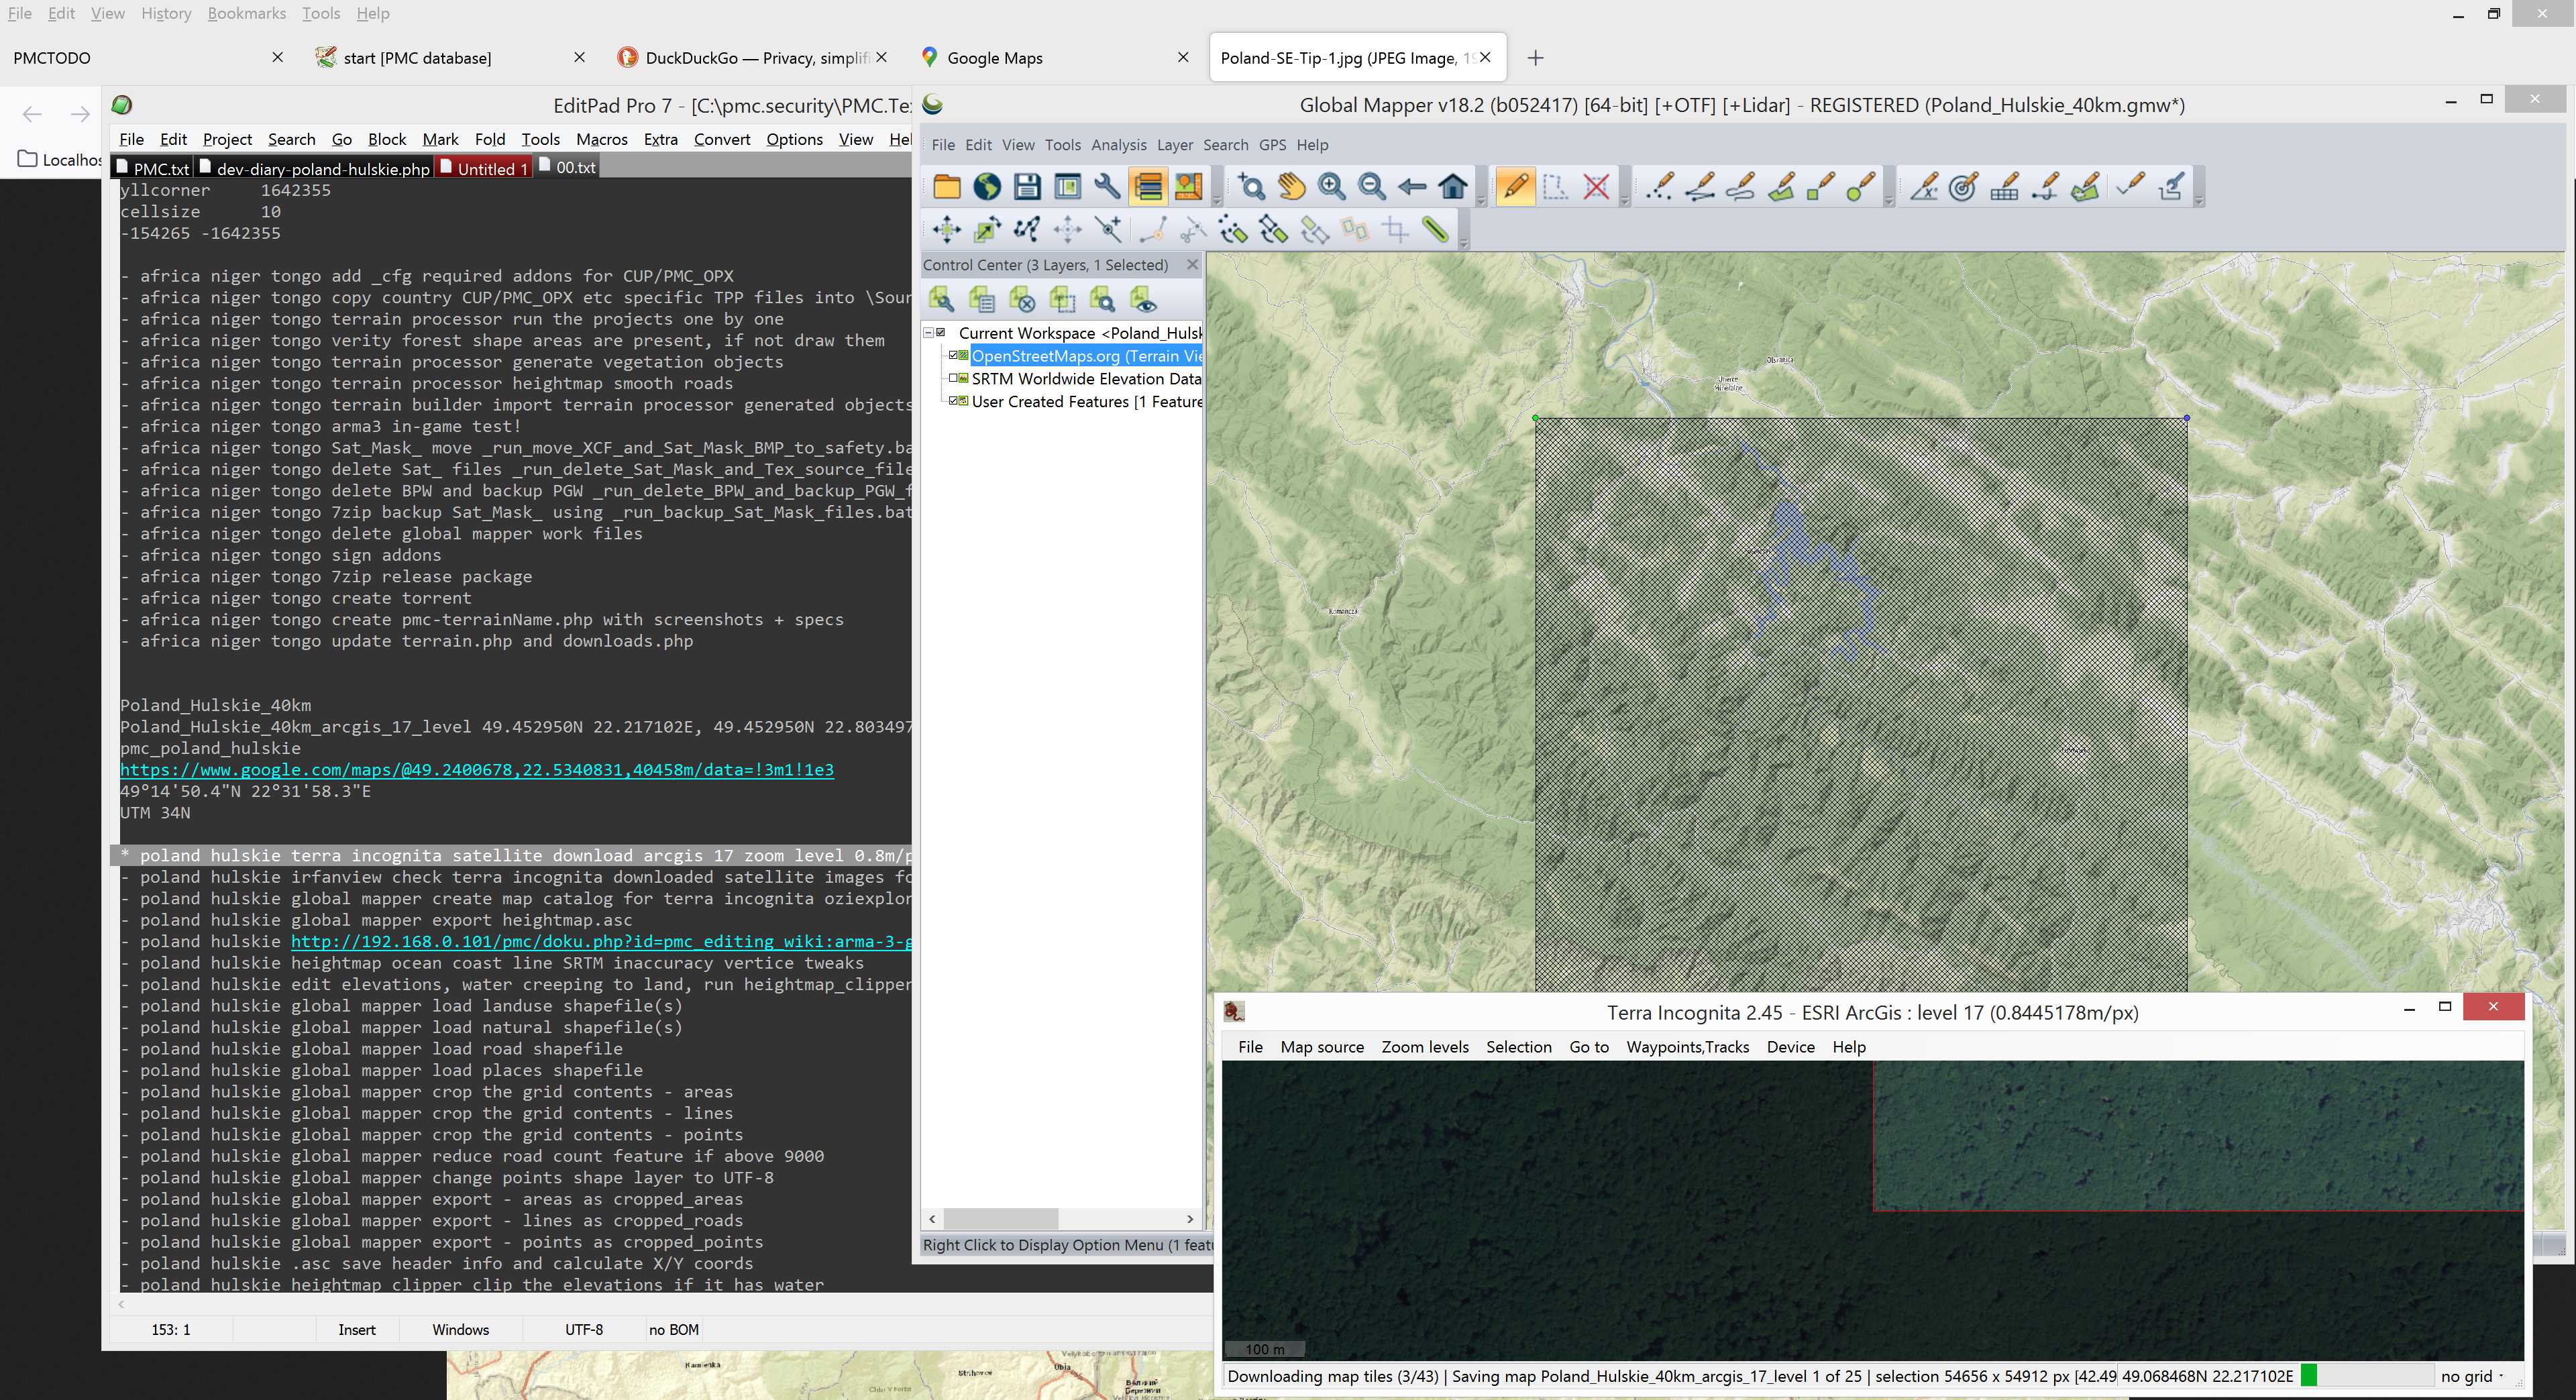Open the Analysis menu in Global Mapper
This screenshot has width=2576, height=1400.
1118,145
